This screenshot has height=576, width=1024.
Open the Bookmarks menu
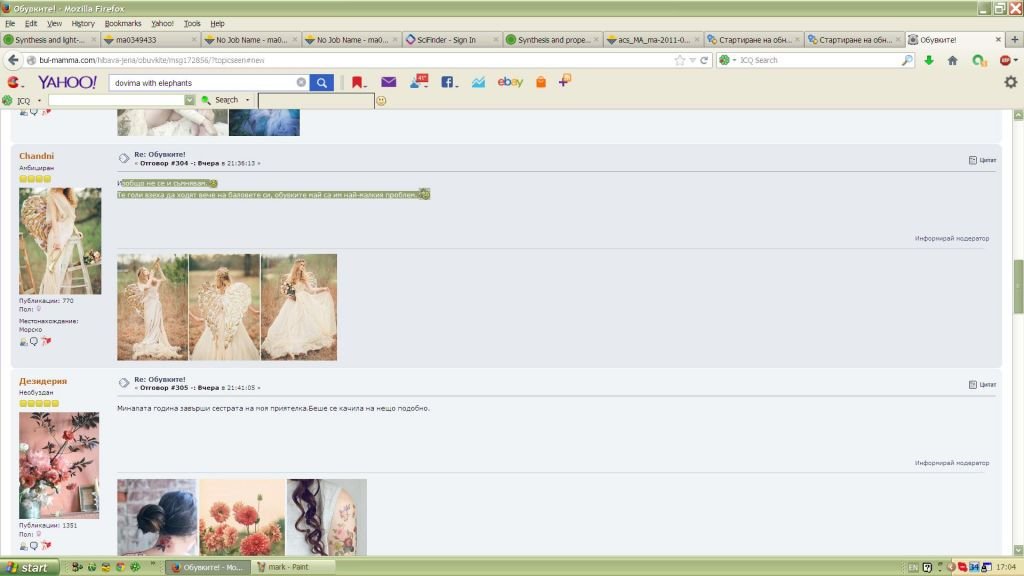[123, 23]
